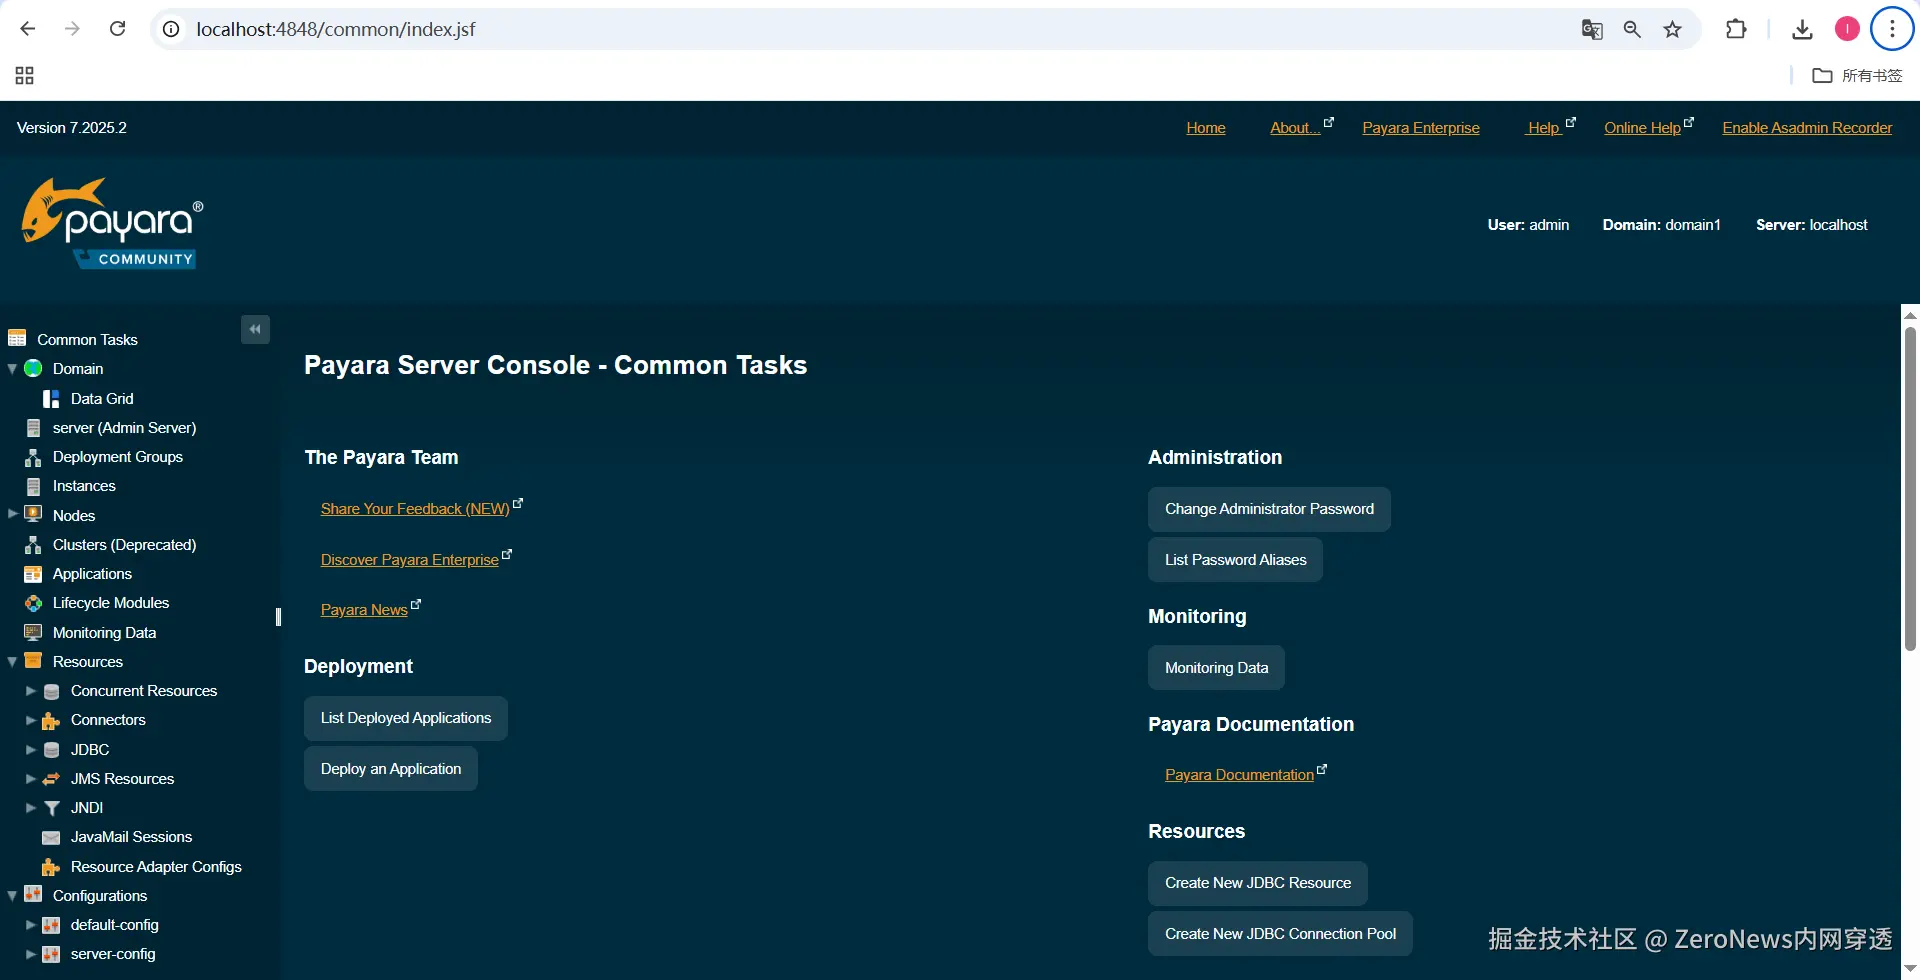The height and width of the screenshot is (980, 1920).
Task: Expand the Connectors tree node
Action: point(30,720)
